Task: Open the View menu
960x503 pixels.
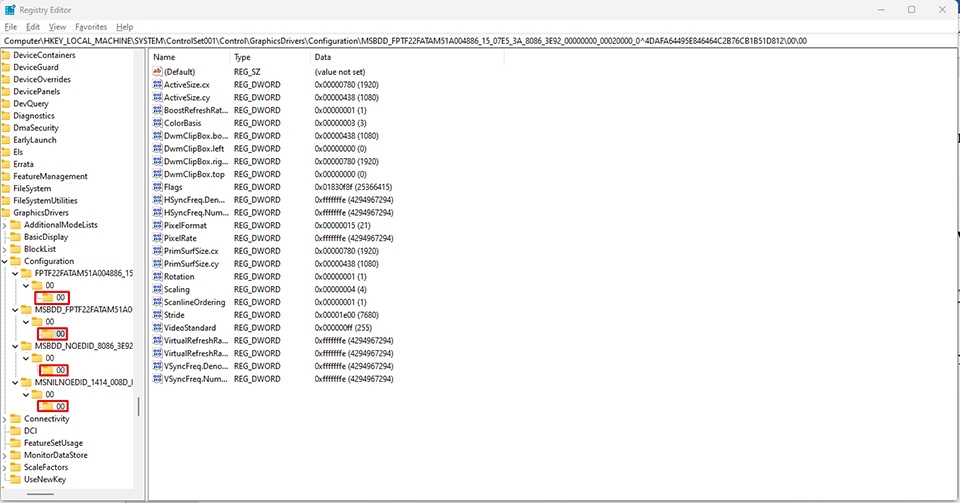Action: pyautogui.click(x=57, y=27)
